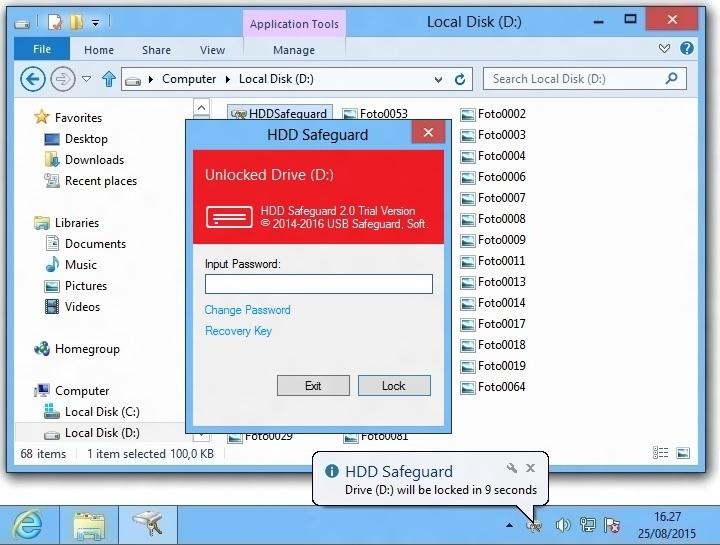The height and width of the screenshot is (545, 720).
Task: Select the Foto0002 image file
Action: pos(493,114)
